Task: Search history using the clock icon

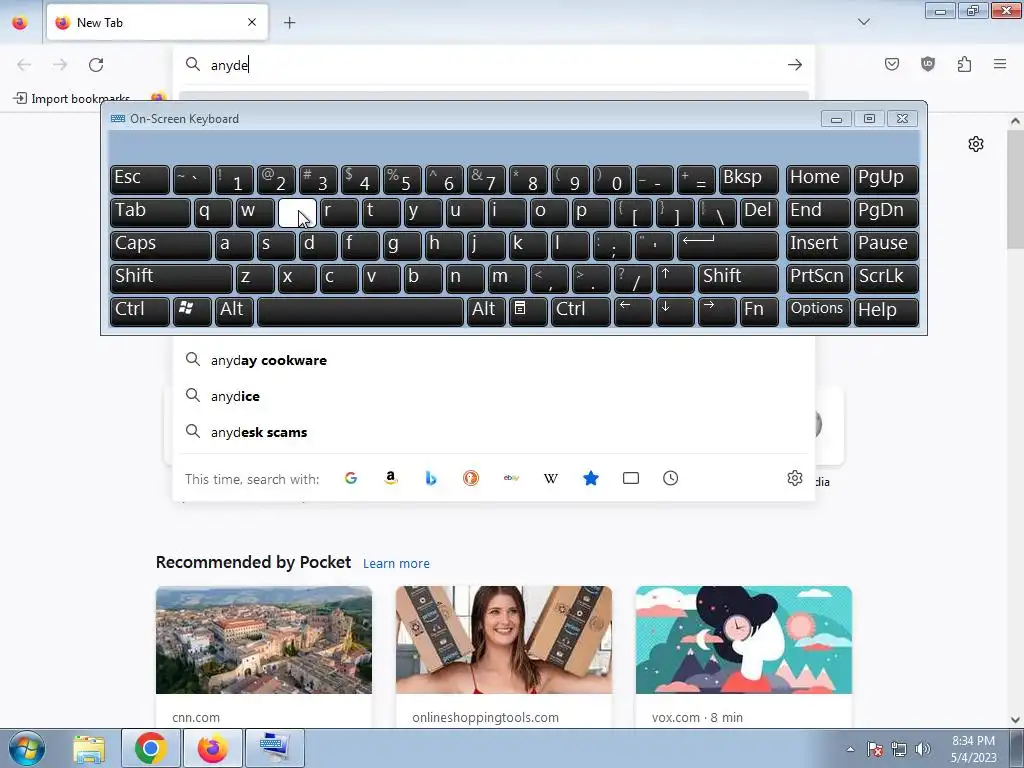Action: pos(671,479)
